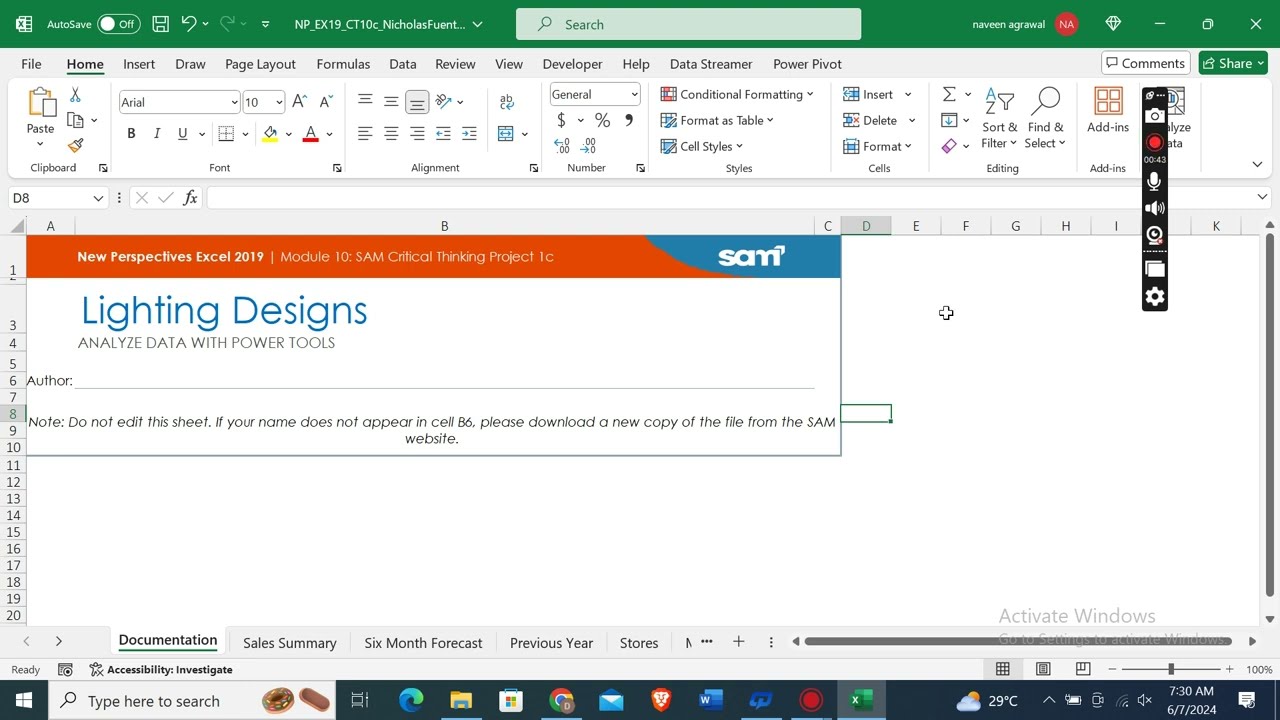Toggle Align Right button
The width and height of the screenshot is (1280, 720).
(417, 133)
